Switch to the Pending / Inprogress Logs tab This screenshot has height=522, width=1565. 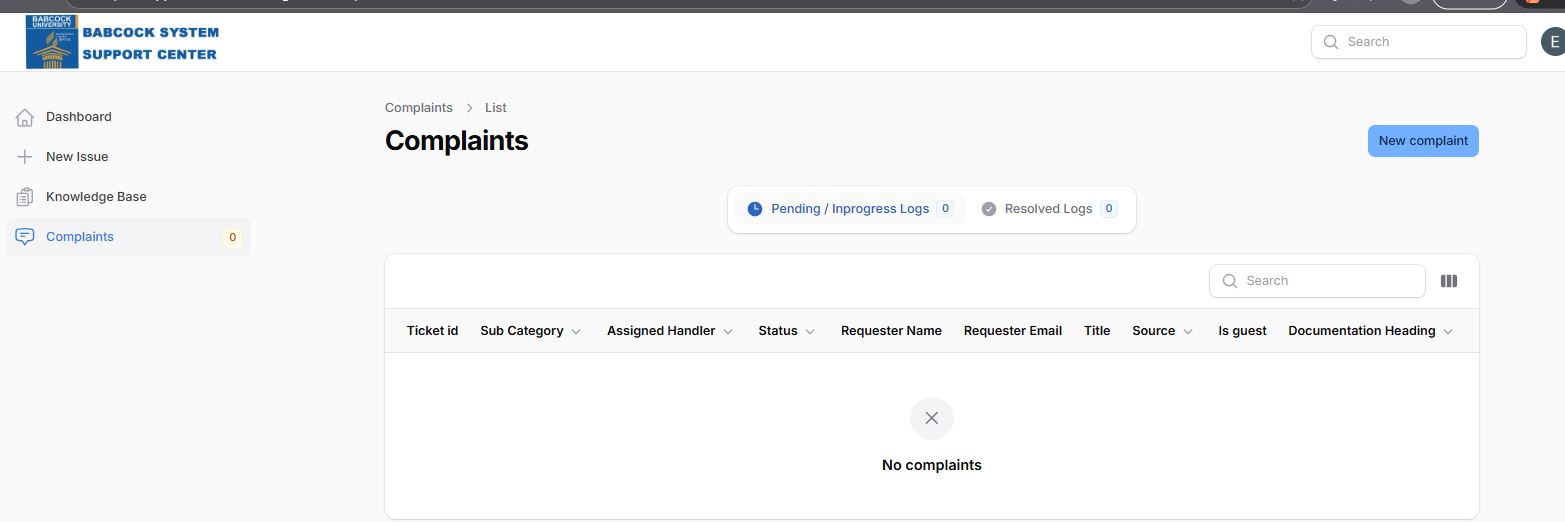850,209
